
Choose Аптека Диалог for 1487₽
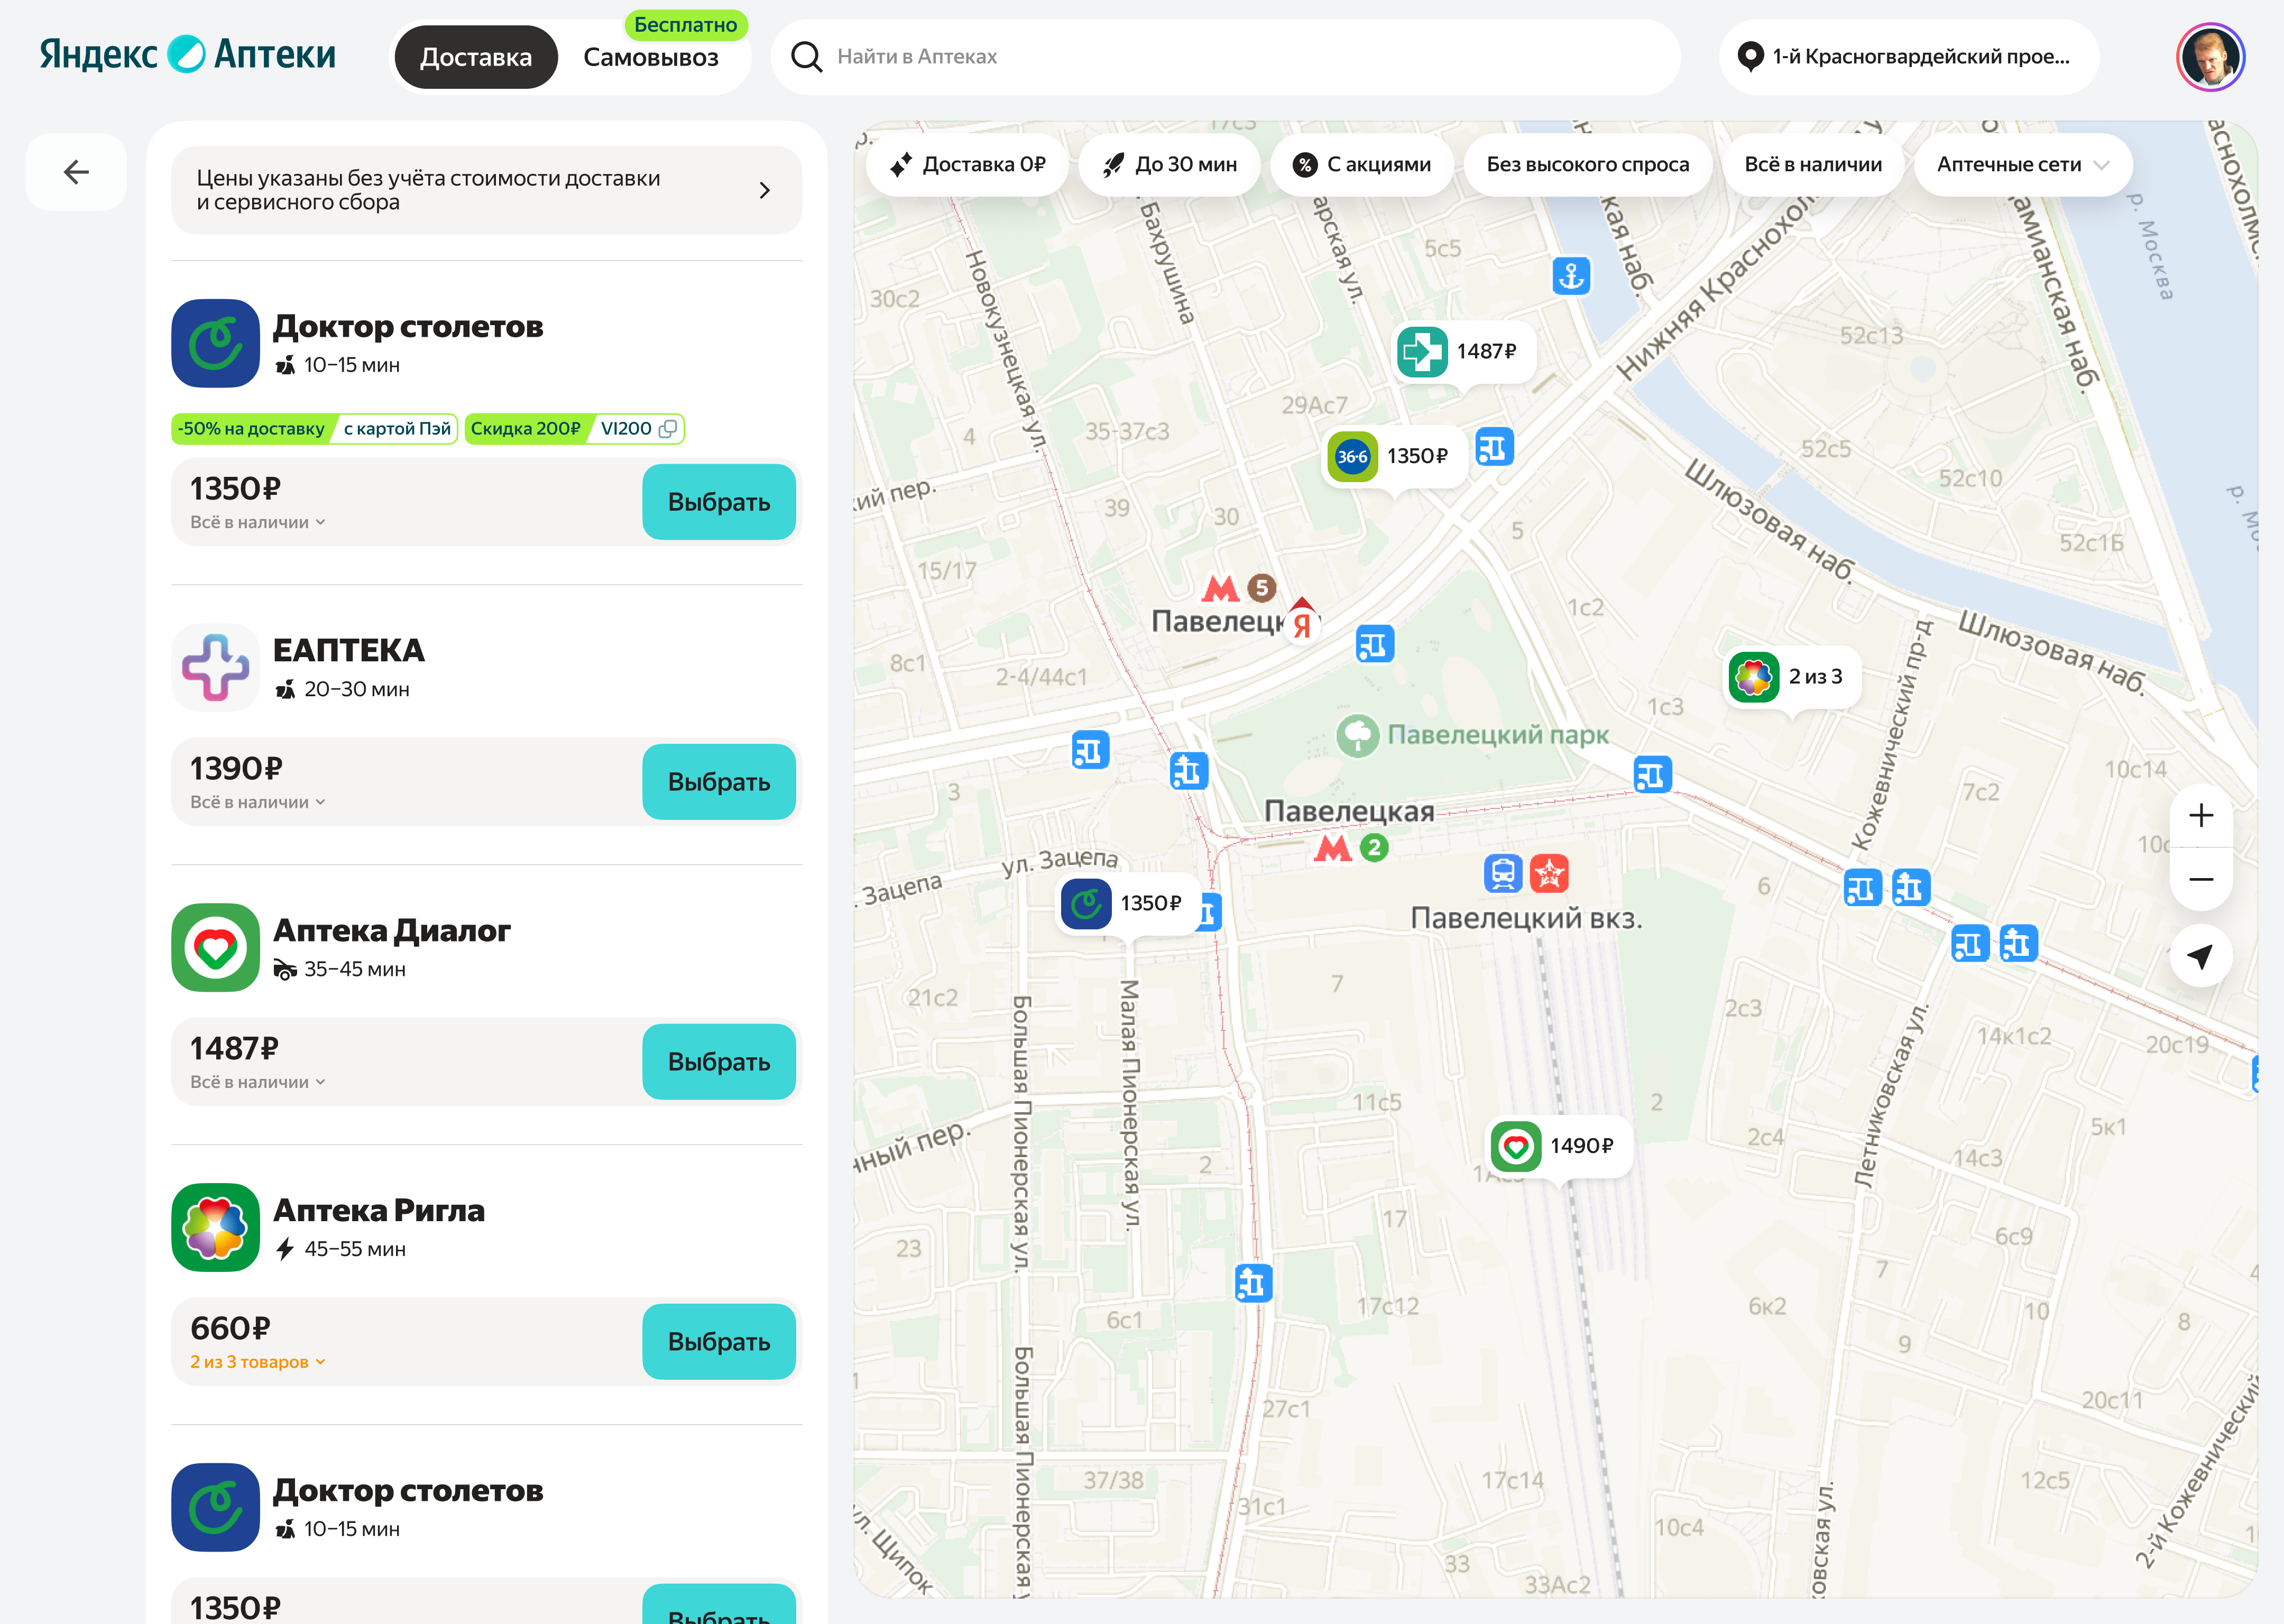coord(719,1062)
